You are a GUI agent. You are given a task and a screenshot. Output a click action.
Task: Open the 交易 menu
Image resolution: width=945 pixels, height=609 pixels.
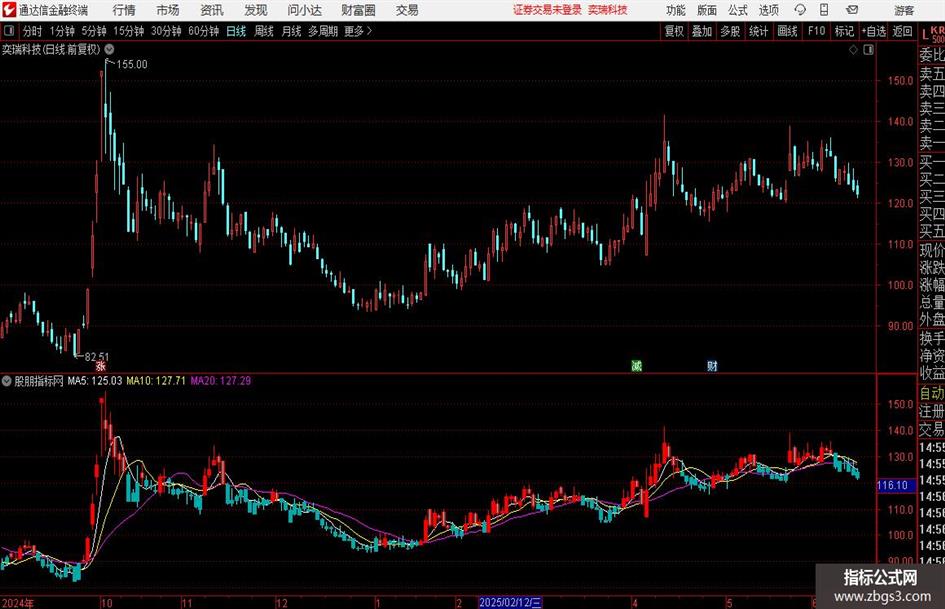407,10
